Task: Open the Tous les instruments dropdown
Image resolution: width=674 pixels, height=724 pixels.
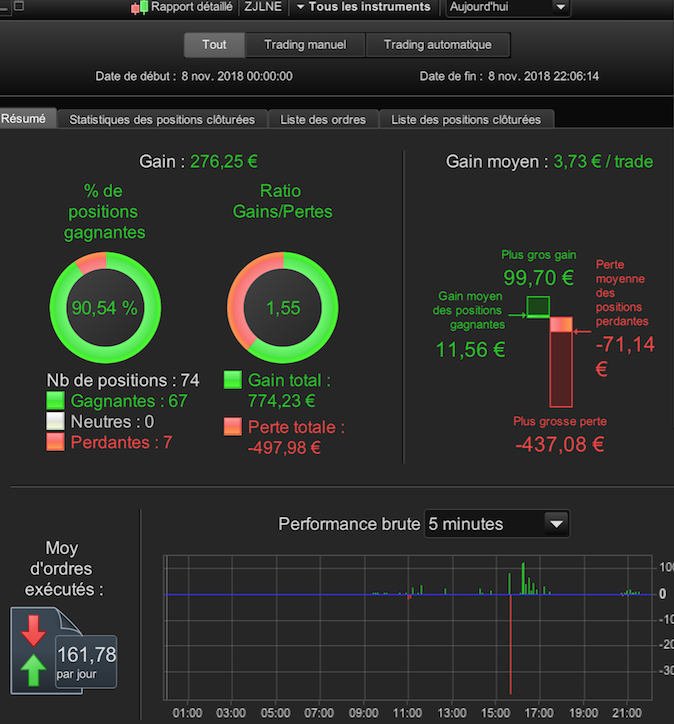Action: (x=363, y=7)
